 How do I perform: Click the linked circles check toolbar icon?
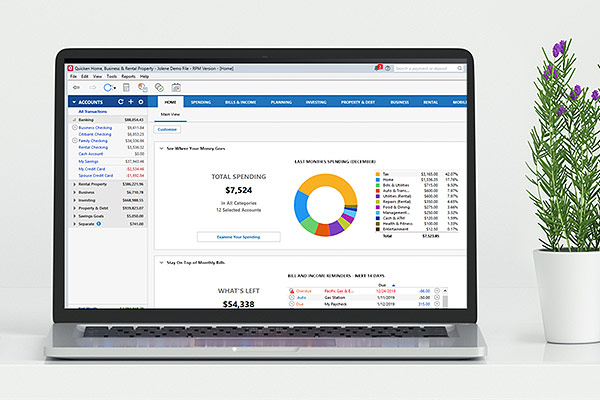pos(159,88)
